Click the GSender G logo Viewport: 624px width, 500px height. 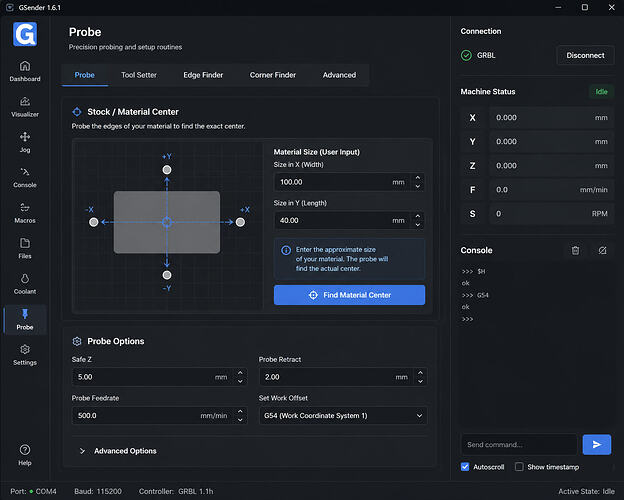(x=25, y=34)
